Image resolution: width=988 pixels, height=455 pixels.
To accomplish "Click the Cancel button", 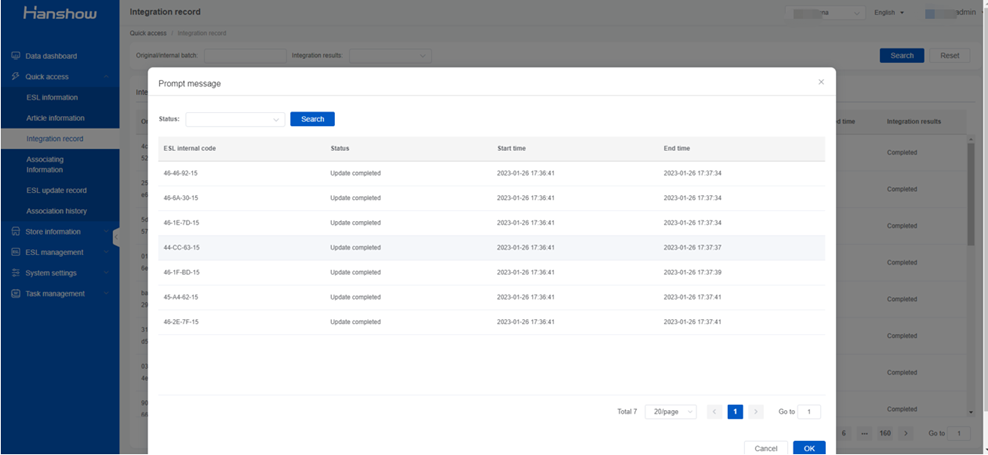I will pyautogui.click(x=766, y=448).
